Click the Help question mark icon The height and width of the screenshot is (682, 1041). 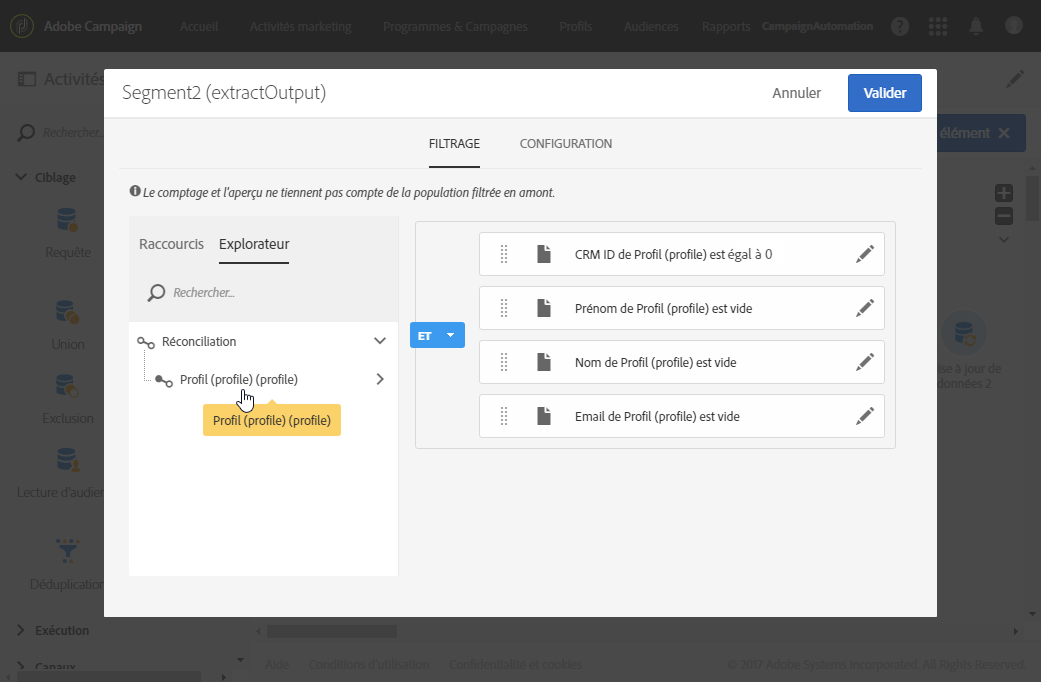[900, 27]
